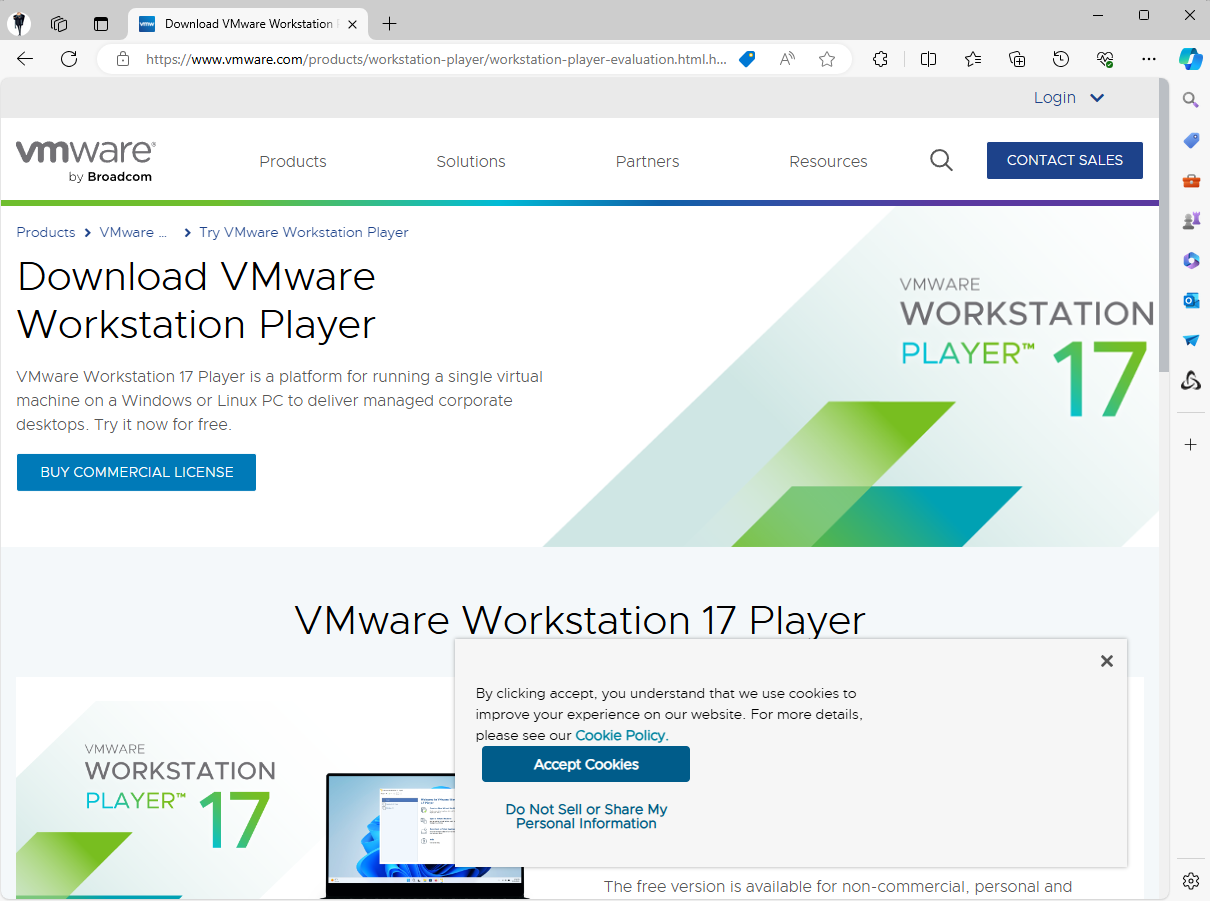The image size is (1210, 901).
Task: Accept cookies on the banner
Action: pos(585,764)
